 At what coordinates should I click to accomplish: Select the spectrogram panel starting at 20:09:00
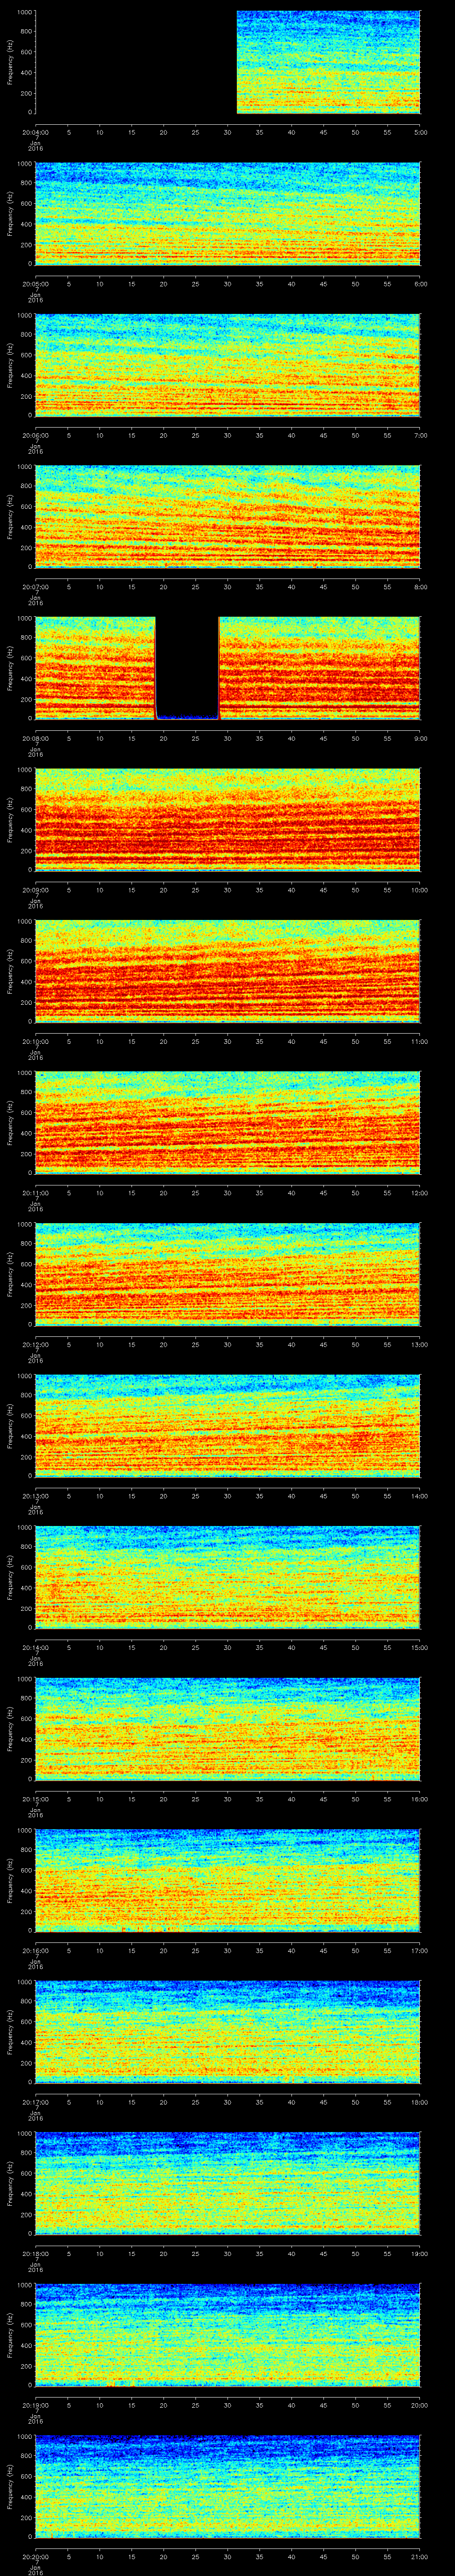coord(228,820)
